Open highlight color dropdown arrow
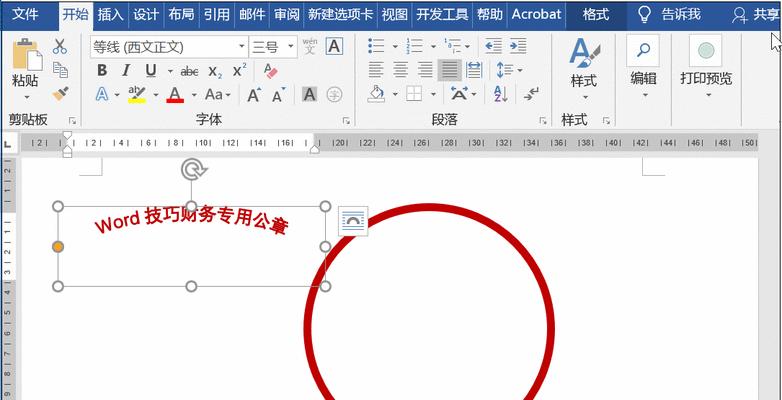The width and height of the screenshot is (782, 400). pos(155,94)
